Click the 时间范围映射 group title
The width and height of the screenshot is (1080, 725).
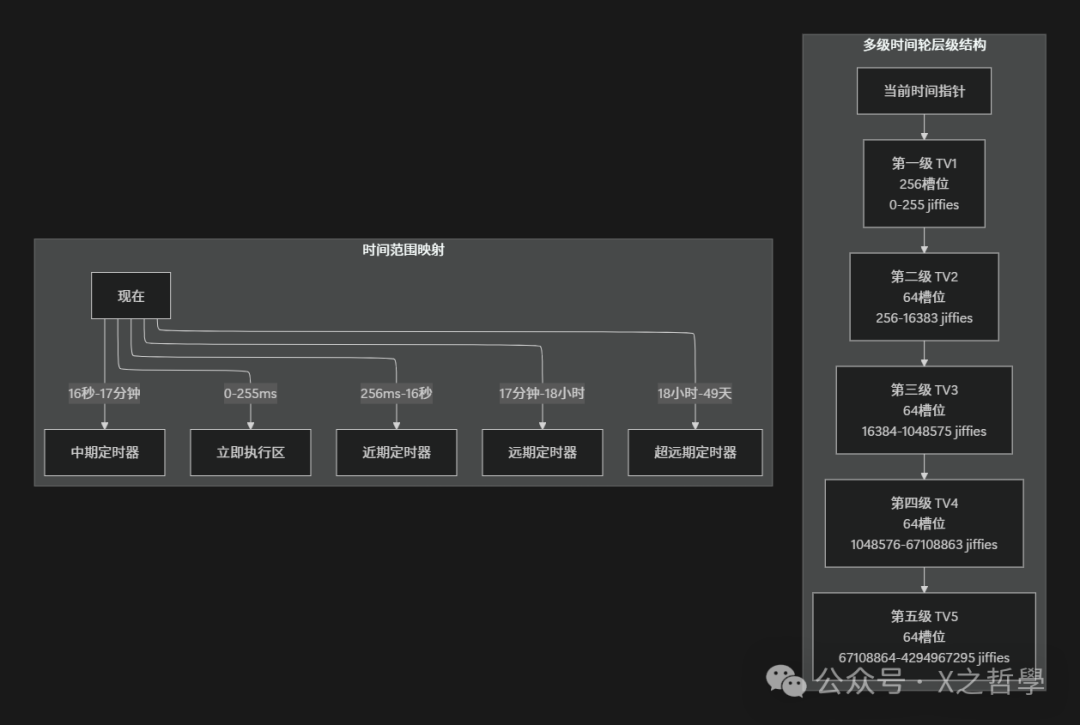[404, 250]
